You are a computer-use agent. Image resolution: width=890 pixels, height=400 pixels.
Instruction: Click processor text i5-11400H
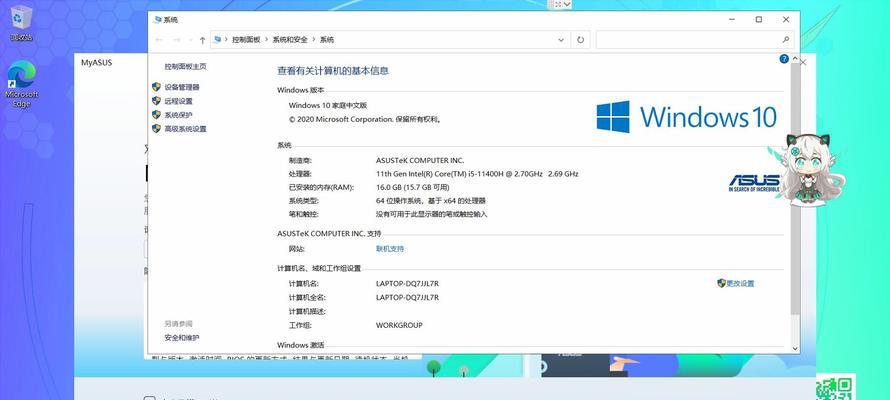477,174
